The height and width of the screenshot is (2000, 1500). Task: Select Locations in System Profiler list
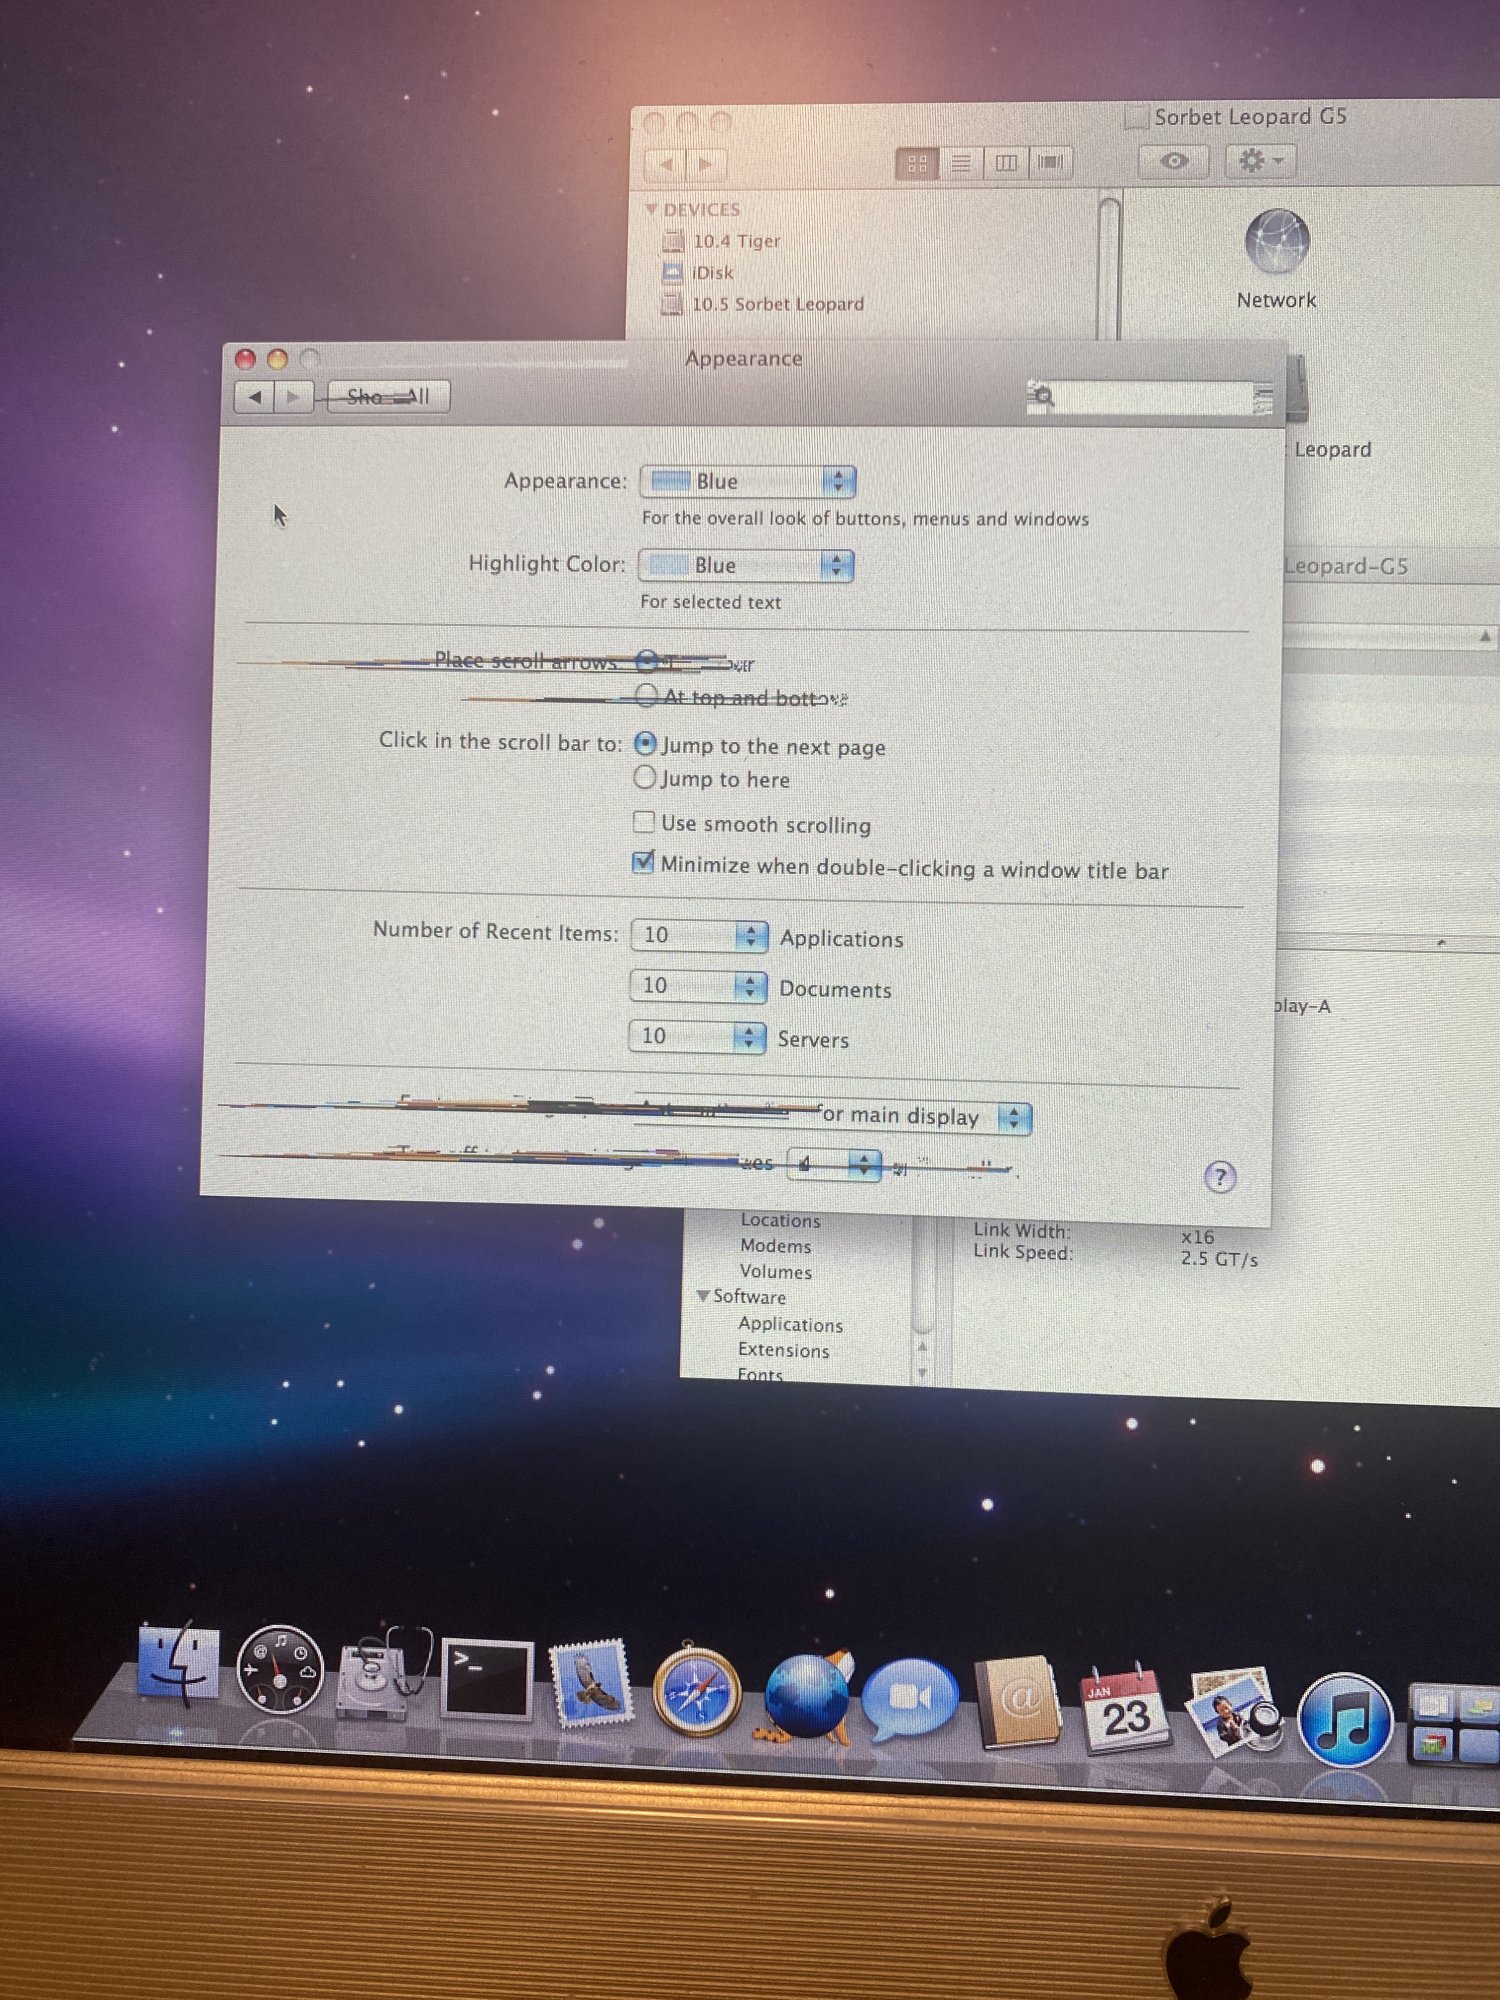pyautogui.click(x=780, y=1220)
